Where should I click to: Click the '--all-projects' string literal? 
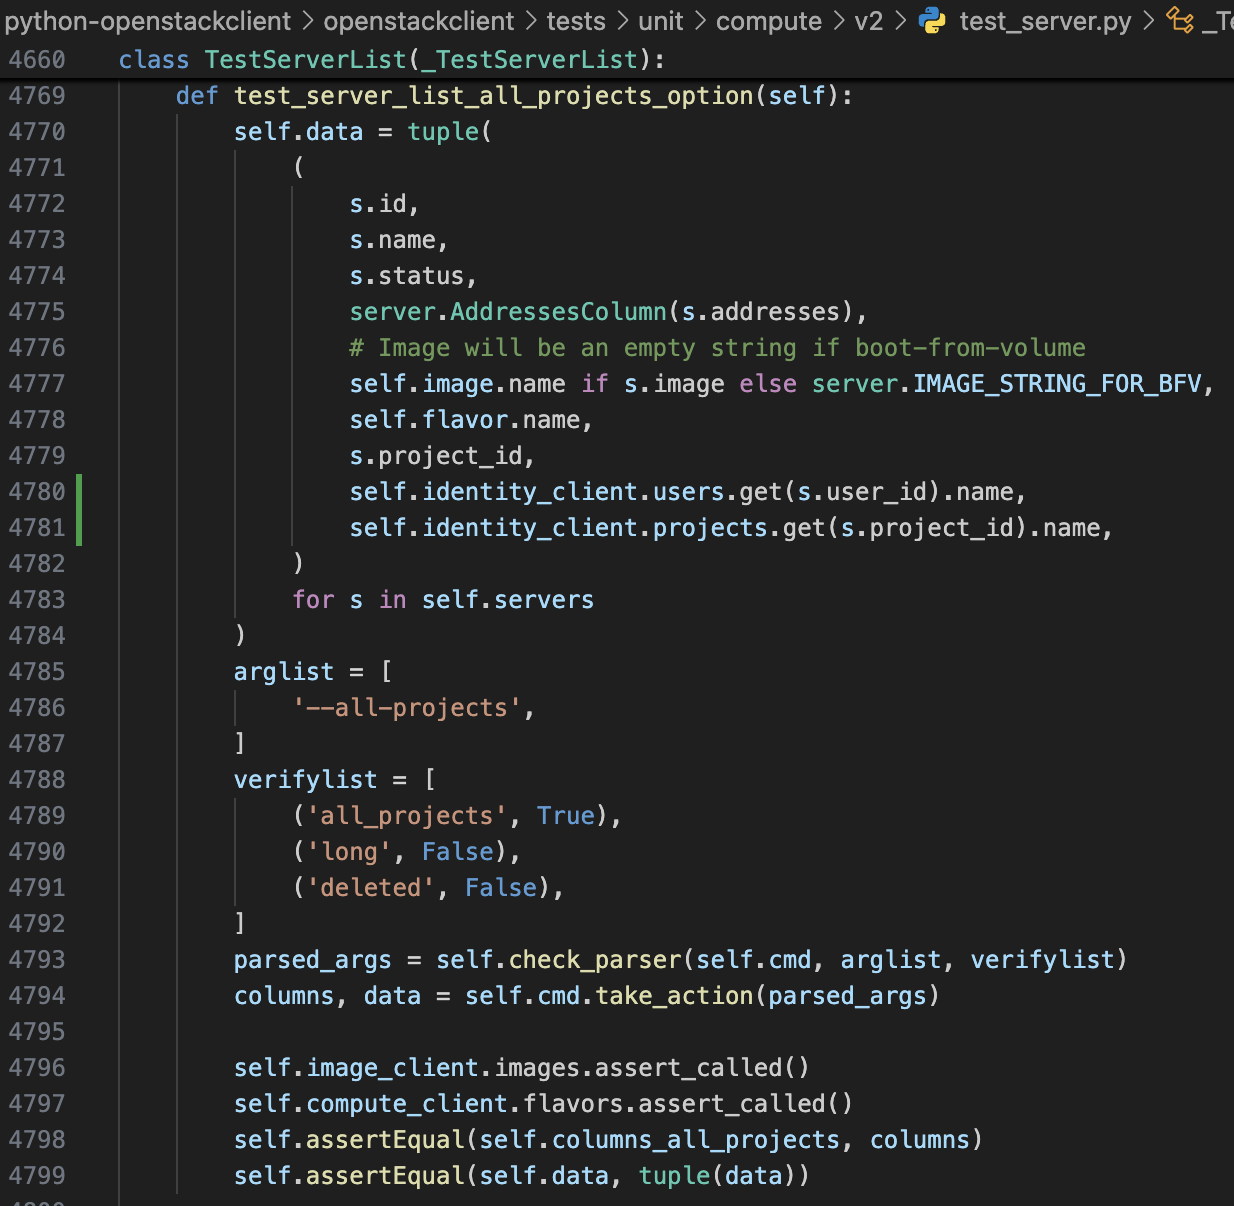407,708
